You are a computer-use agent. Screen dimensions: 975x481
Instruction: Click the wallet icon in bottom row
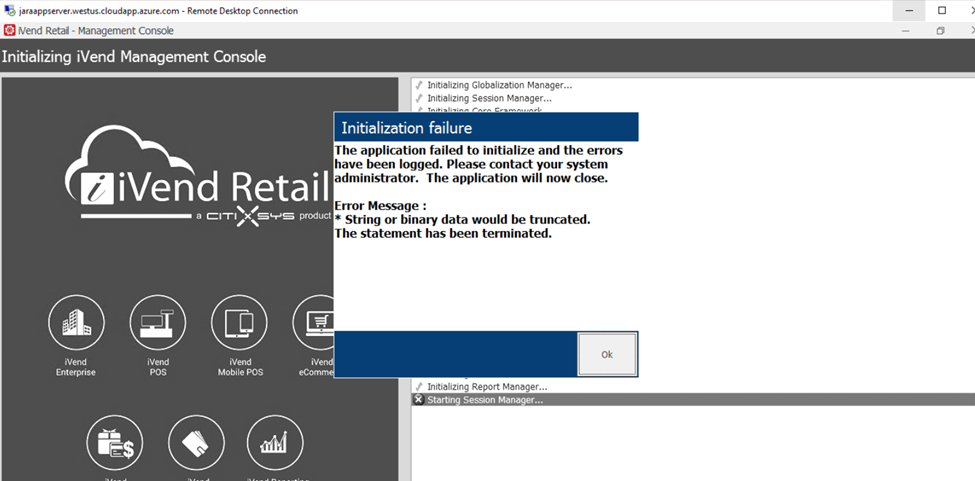(196, 444)
